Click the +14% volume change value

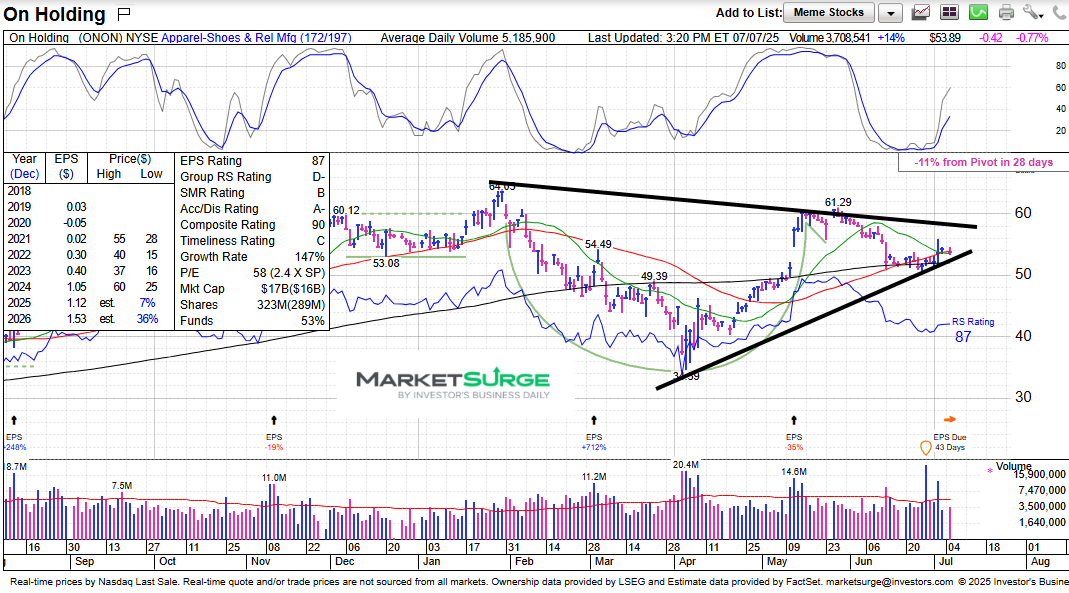click(891, 37)
